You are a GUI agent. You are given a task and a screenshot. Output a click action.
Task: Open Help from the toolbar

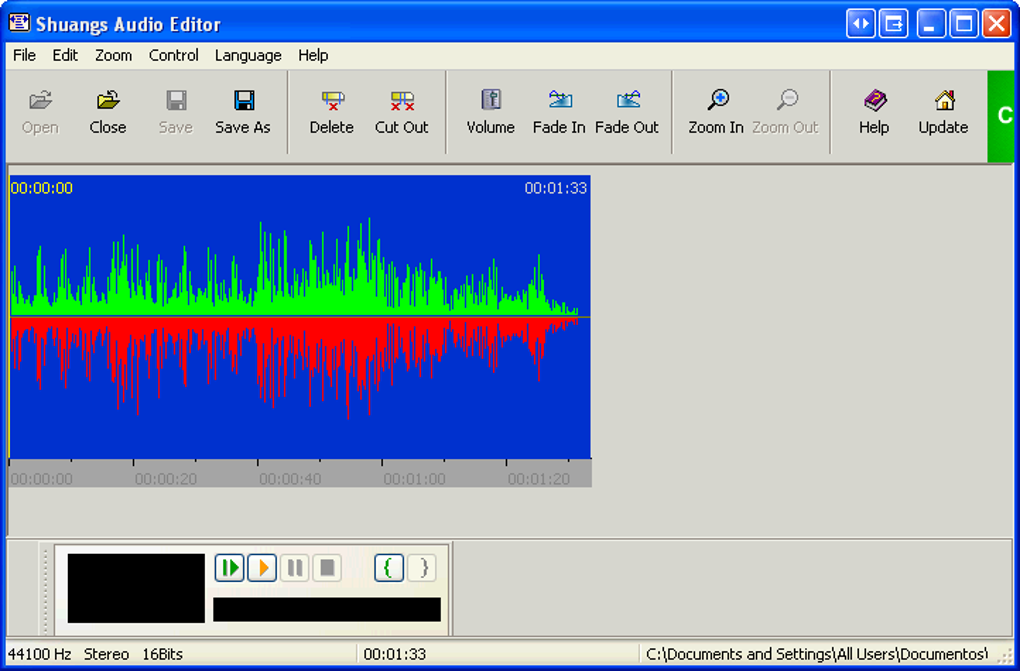coord(874,112)
